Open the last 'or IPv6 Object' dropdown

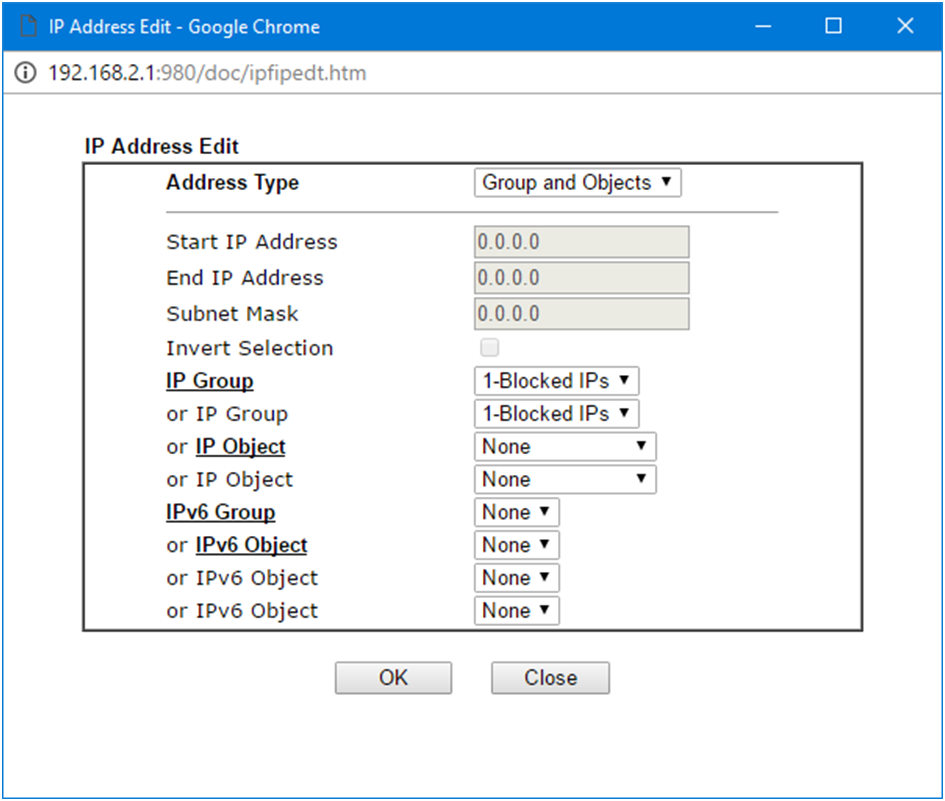tap(516, 611)
